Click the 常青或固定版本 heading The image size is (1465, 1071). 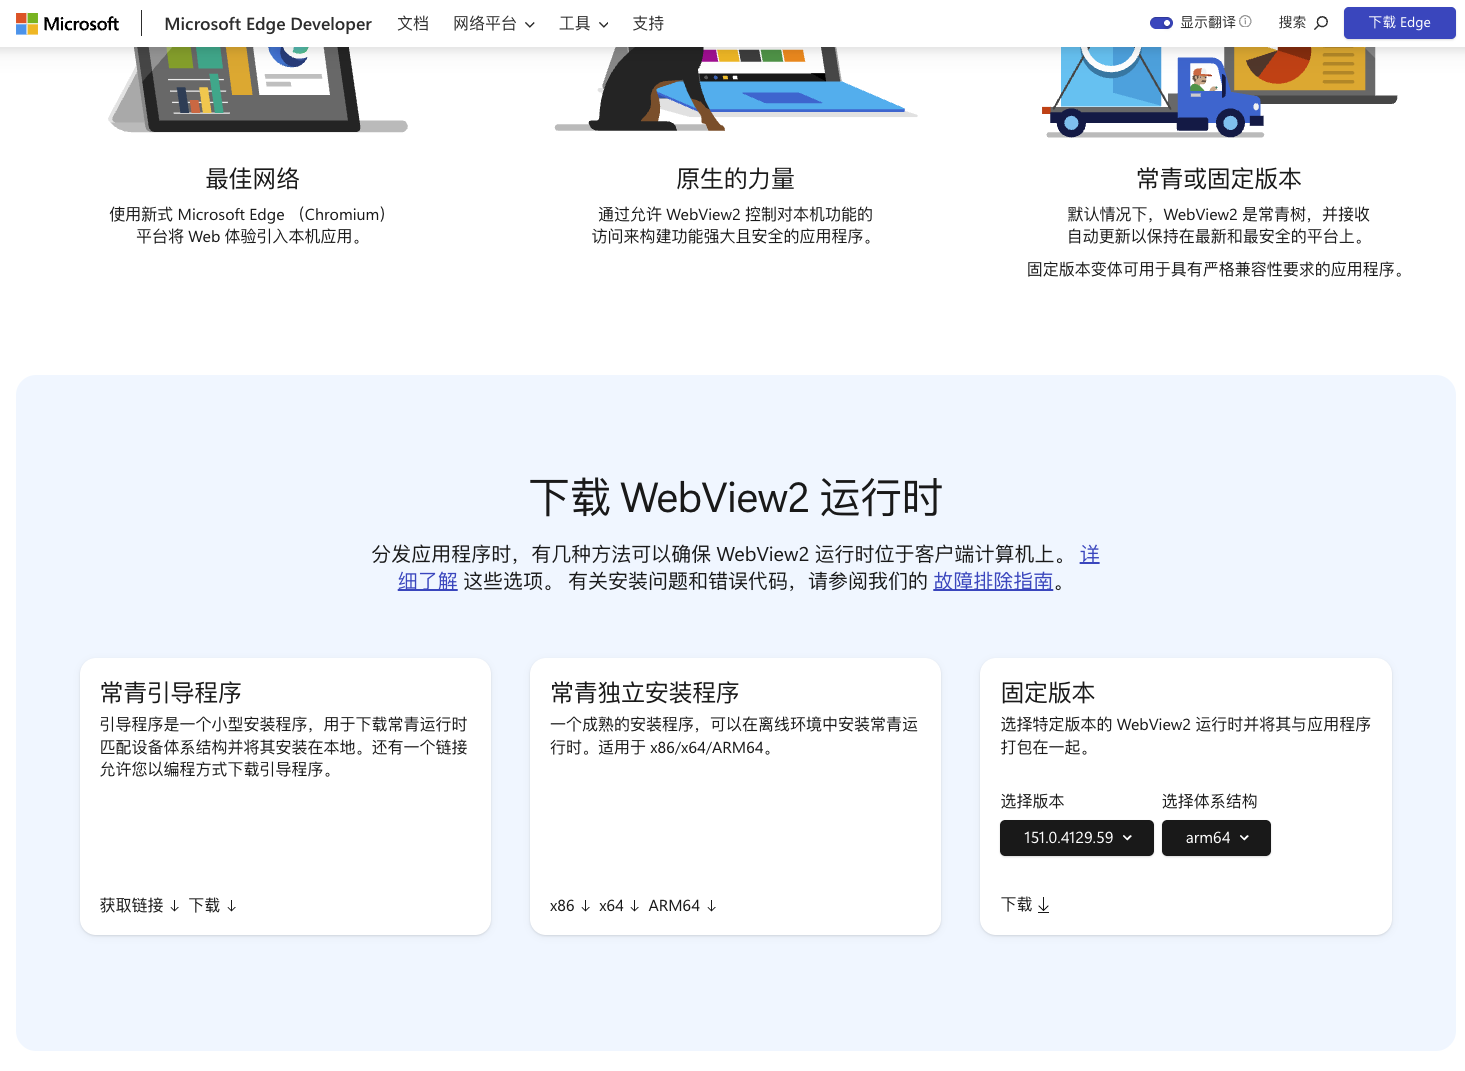[1219, 179]
